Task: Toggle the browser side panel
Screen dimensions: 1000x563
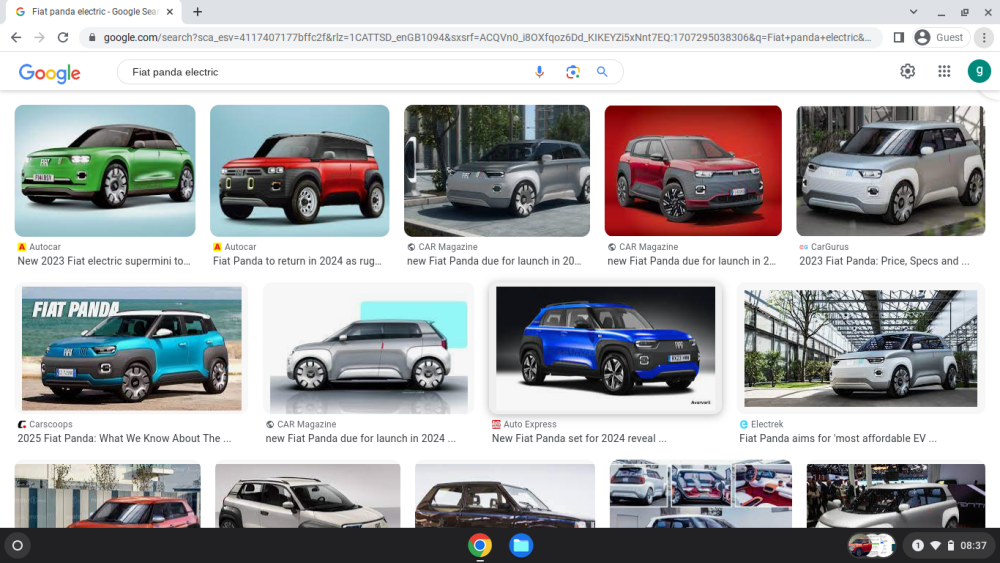Action: [x=899, y=38]
